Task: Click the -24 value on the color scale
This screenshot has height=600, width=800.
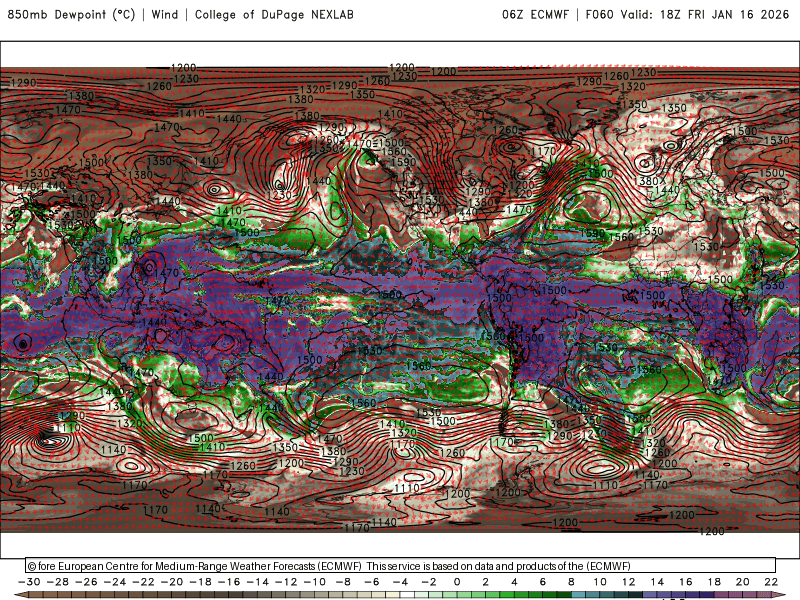Action: 115,582
